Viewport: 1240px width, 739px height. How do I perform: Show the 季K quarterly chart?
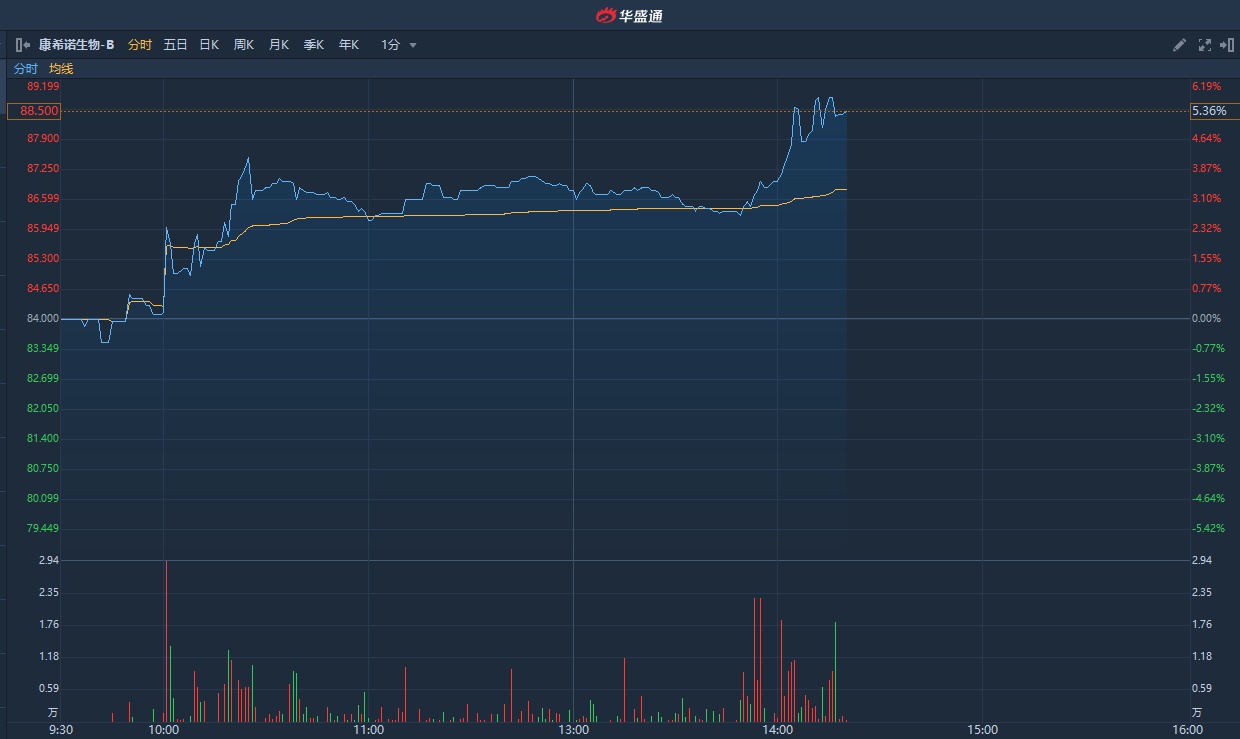tap(314, 45)
